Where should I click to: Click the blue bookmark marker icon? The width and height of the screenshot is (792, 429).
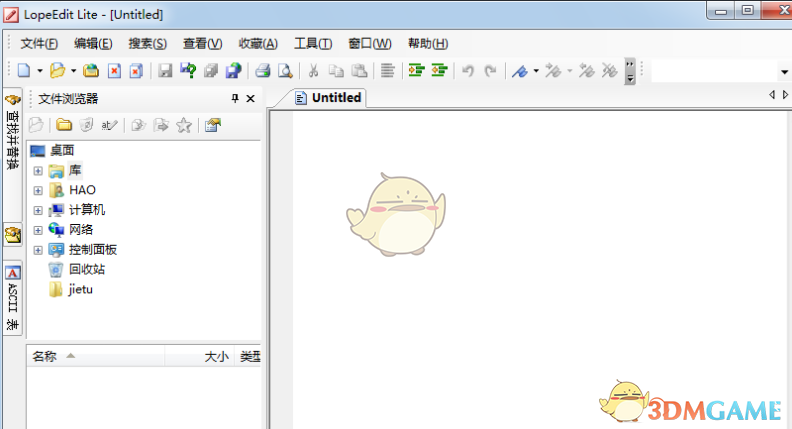pyautogui.click(x=519, y=71)
